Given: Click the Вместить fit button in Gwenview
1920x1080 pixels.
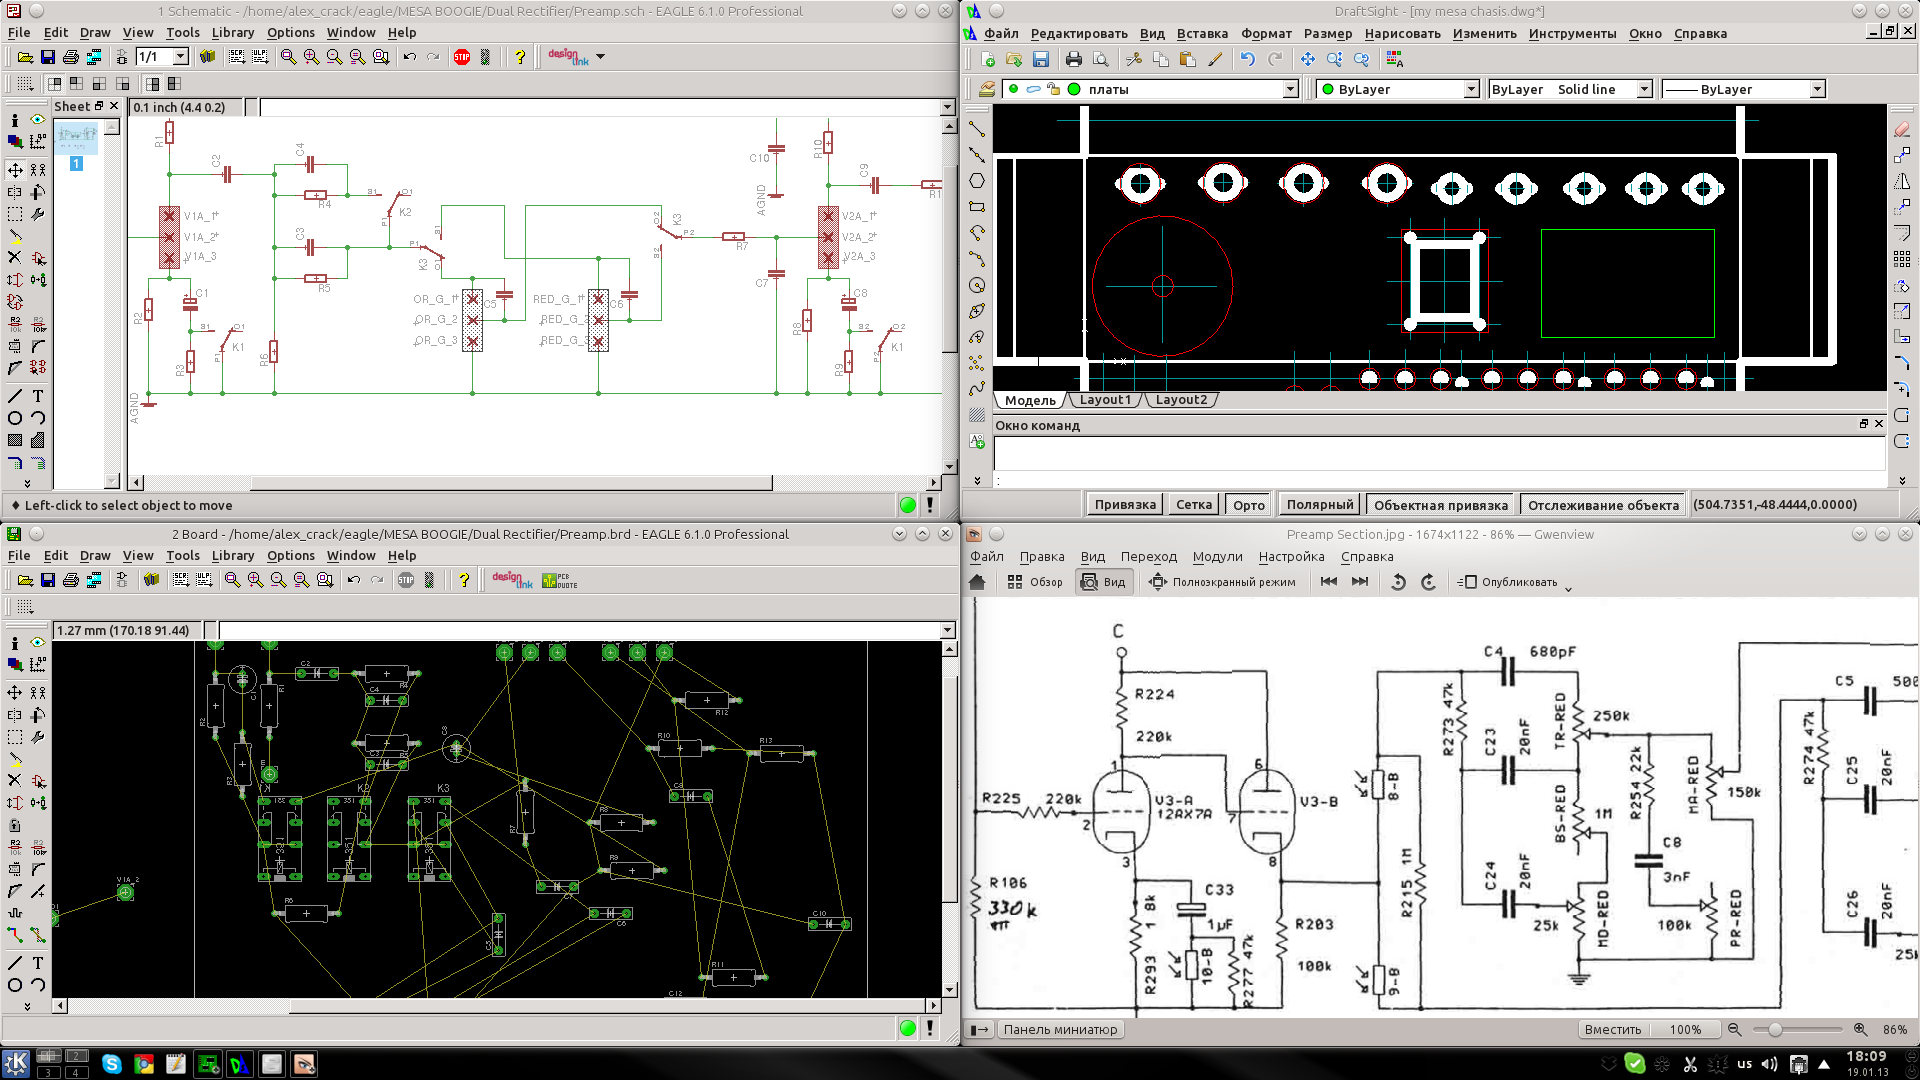Looking at the screenshot, I should [x=1612, y=1029].
